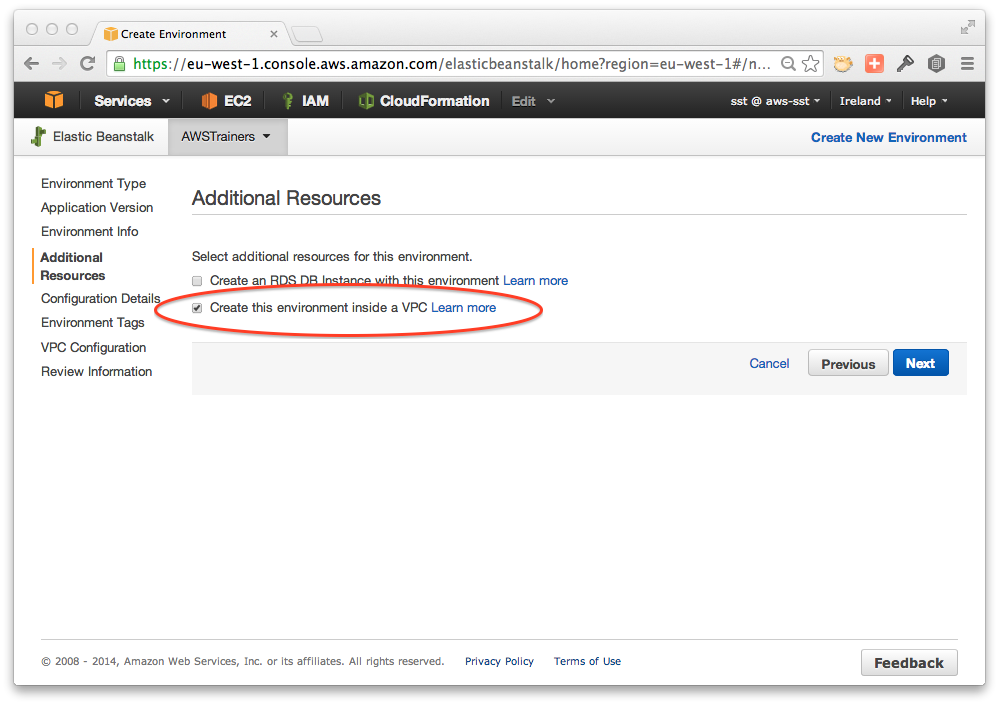Open IAM key shortcut
Image resolution: width=999 pixels, height=705 pixels.
point(288,101)
